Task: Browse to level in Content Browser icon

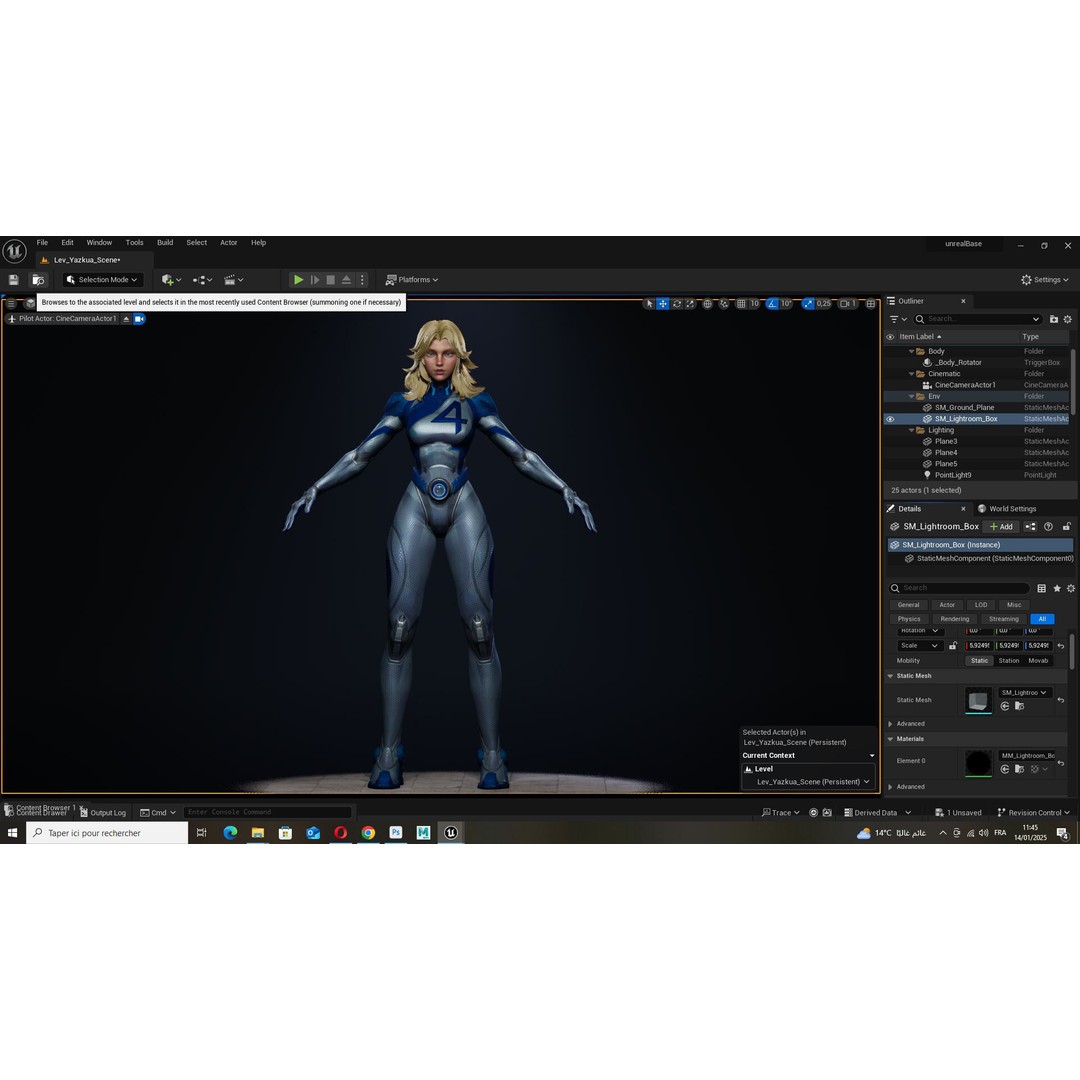Action: pos(39,280)
